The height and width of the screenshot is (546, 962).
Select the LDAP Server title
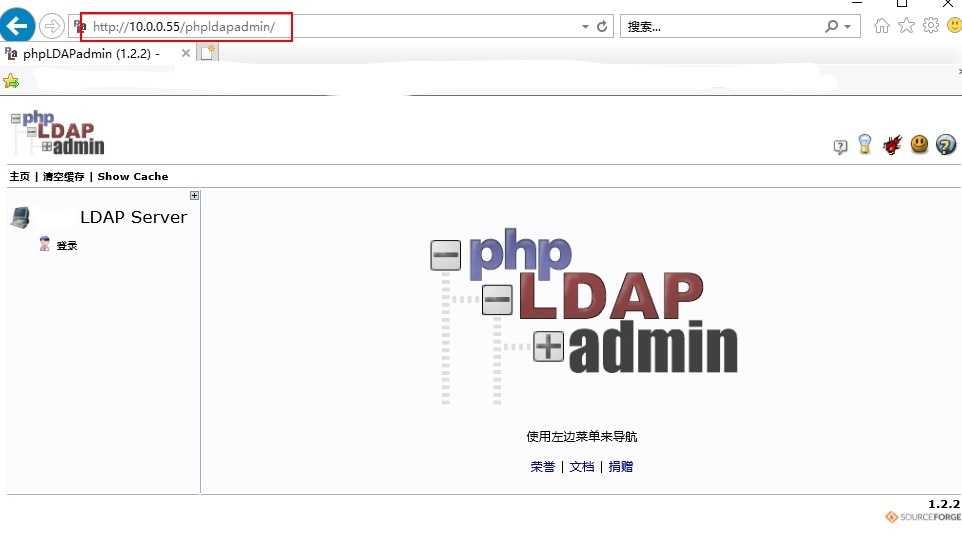coord(133,217)
